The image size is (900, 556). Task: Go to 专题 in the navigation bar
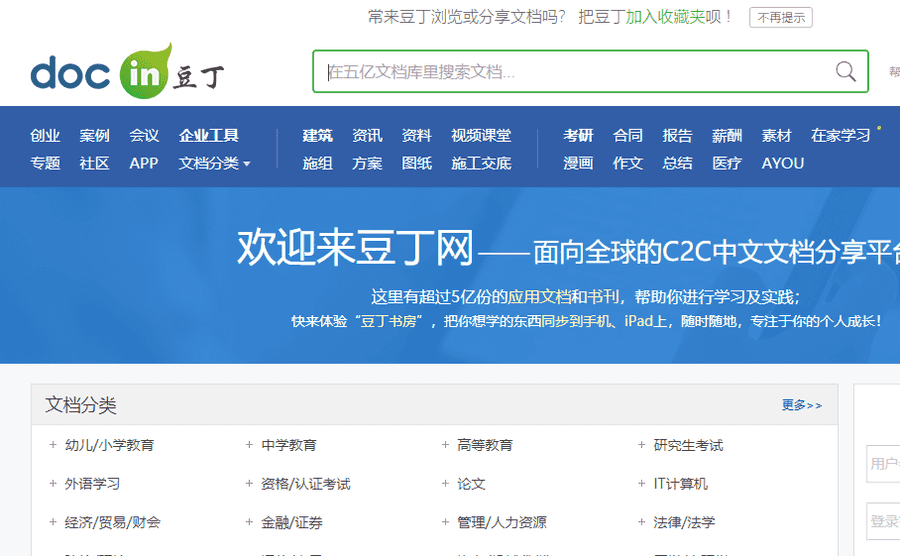tap(45, 164)
